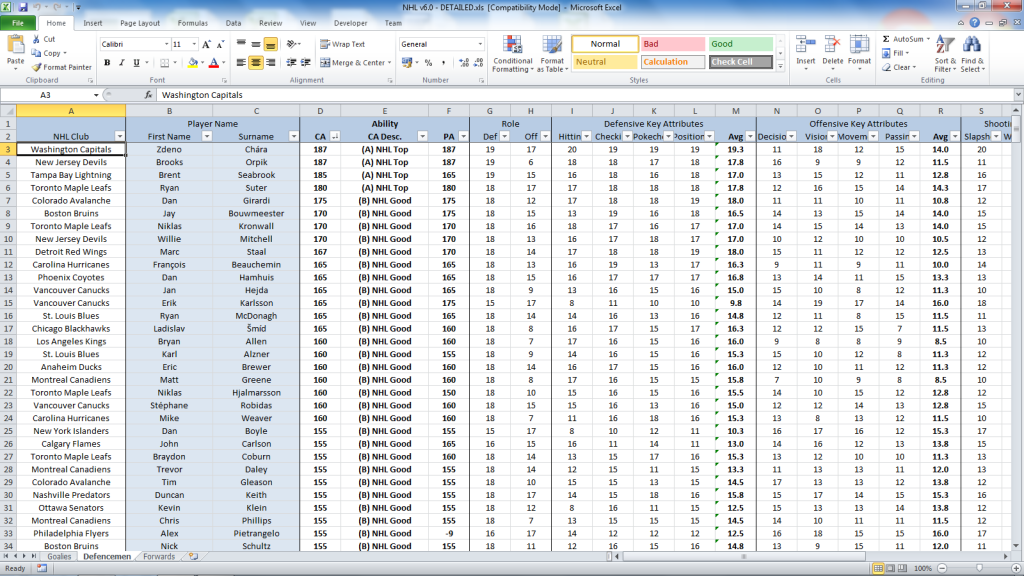The height and width of the screenshot is (576, 1024).
Task: Toggle bold formatting
Action: point(108,63)
